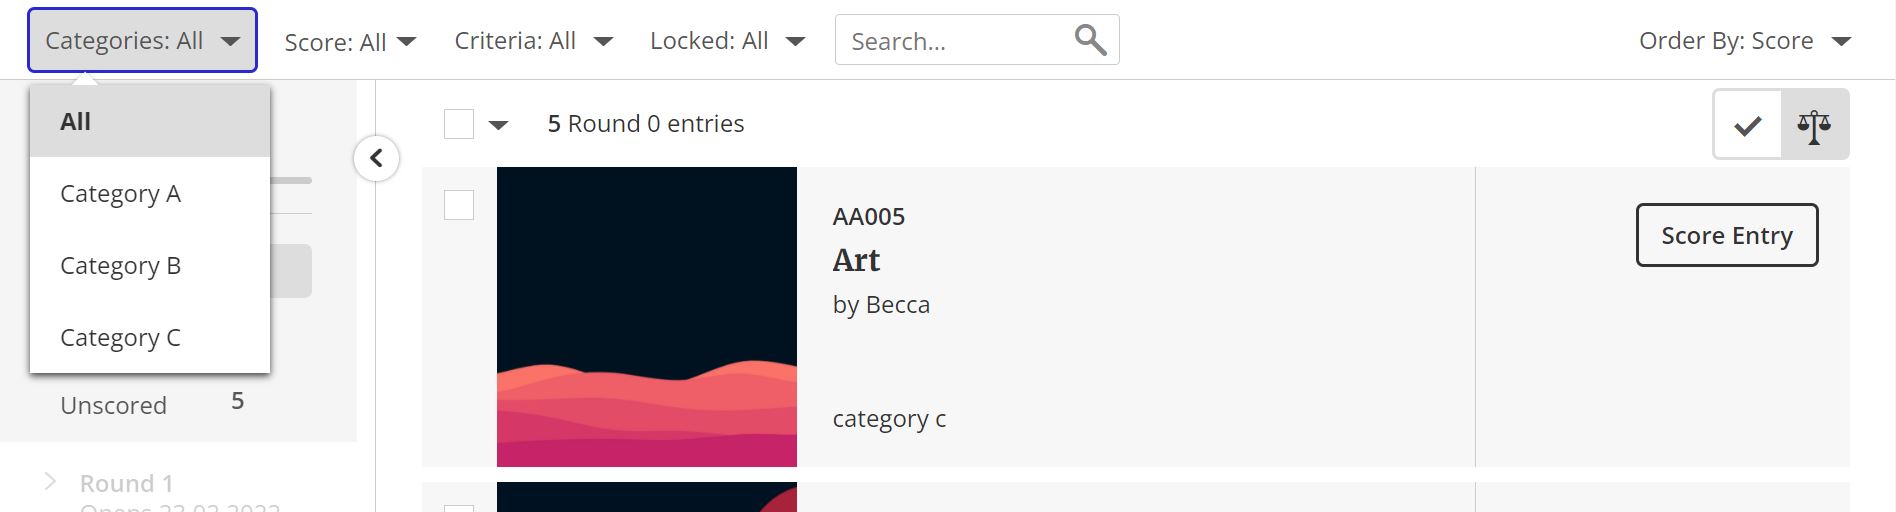Screen dimensions: 1896x512
Task: Open the Score: All filter
Action: click(x=349, y=42)
